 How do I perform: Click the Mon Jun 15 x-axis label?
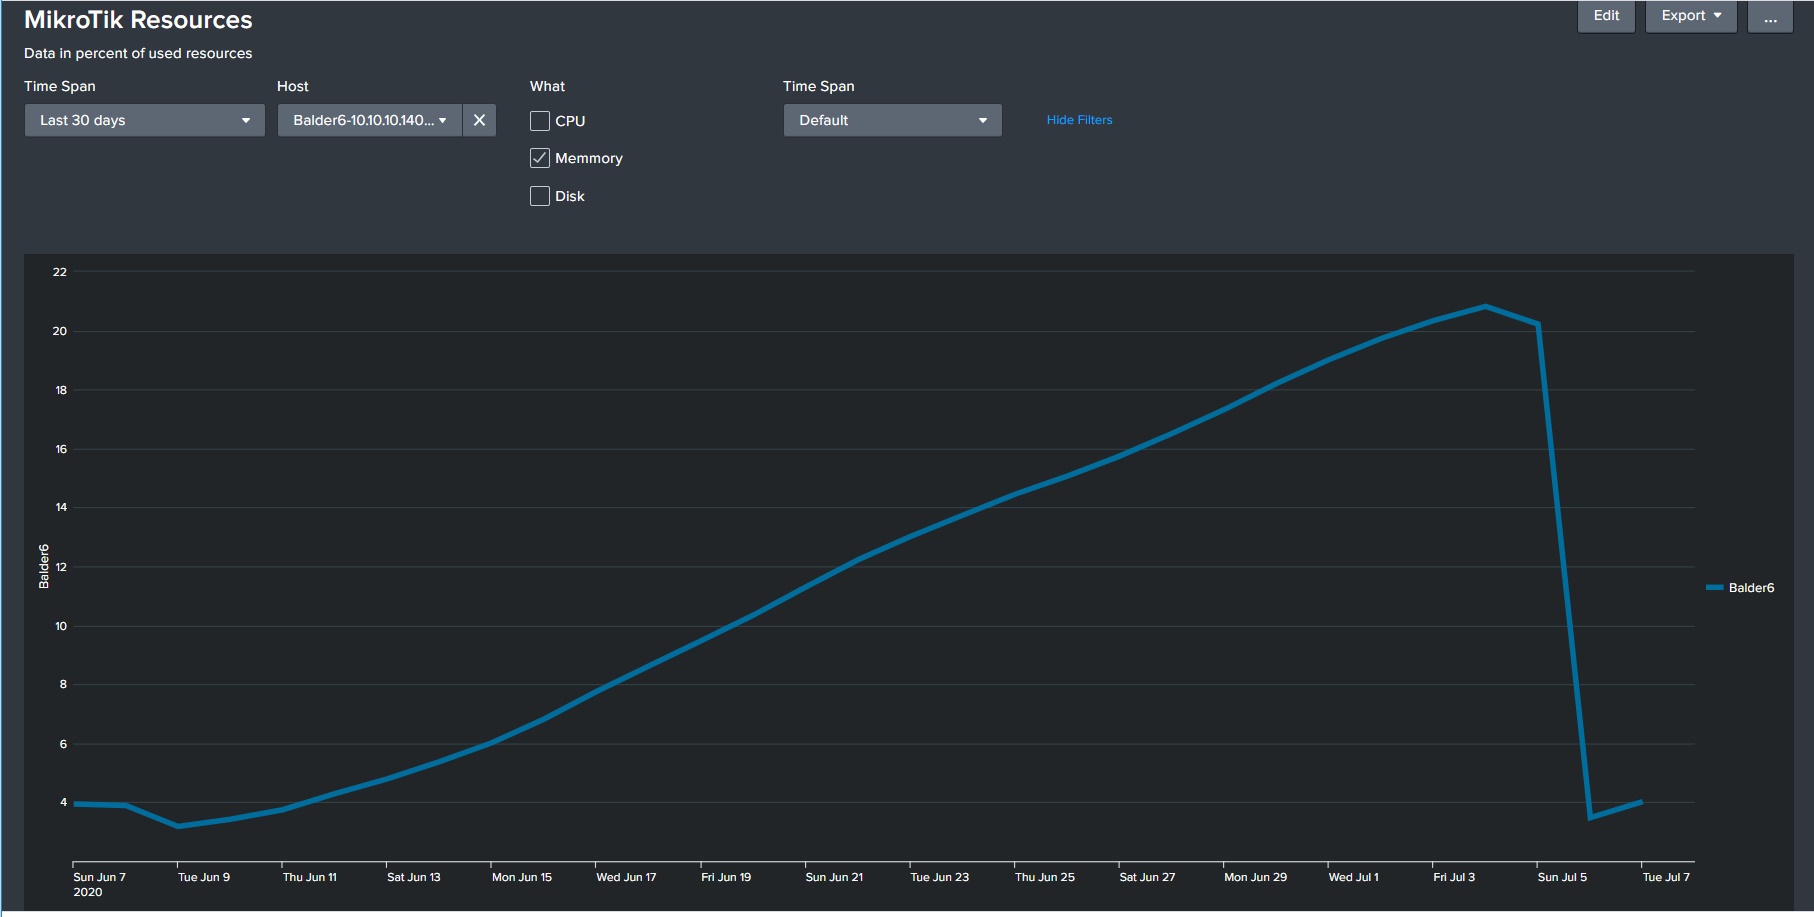(x=522, y=877)
